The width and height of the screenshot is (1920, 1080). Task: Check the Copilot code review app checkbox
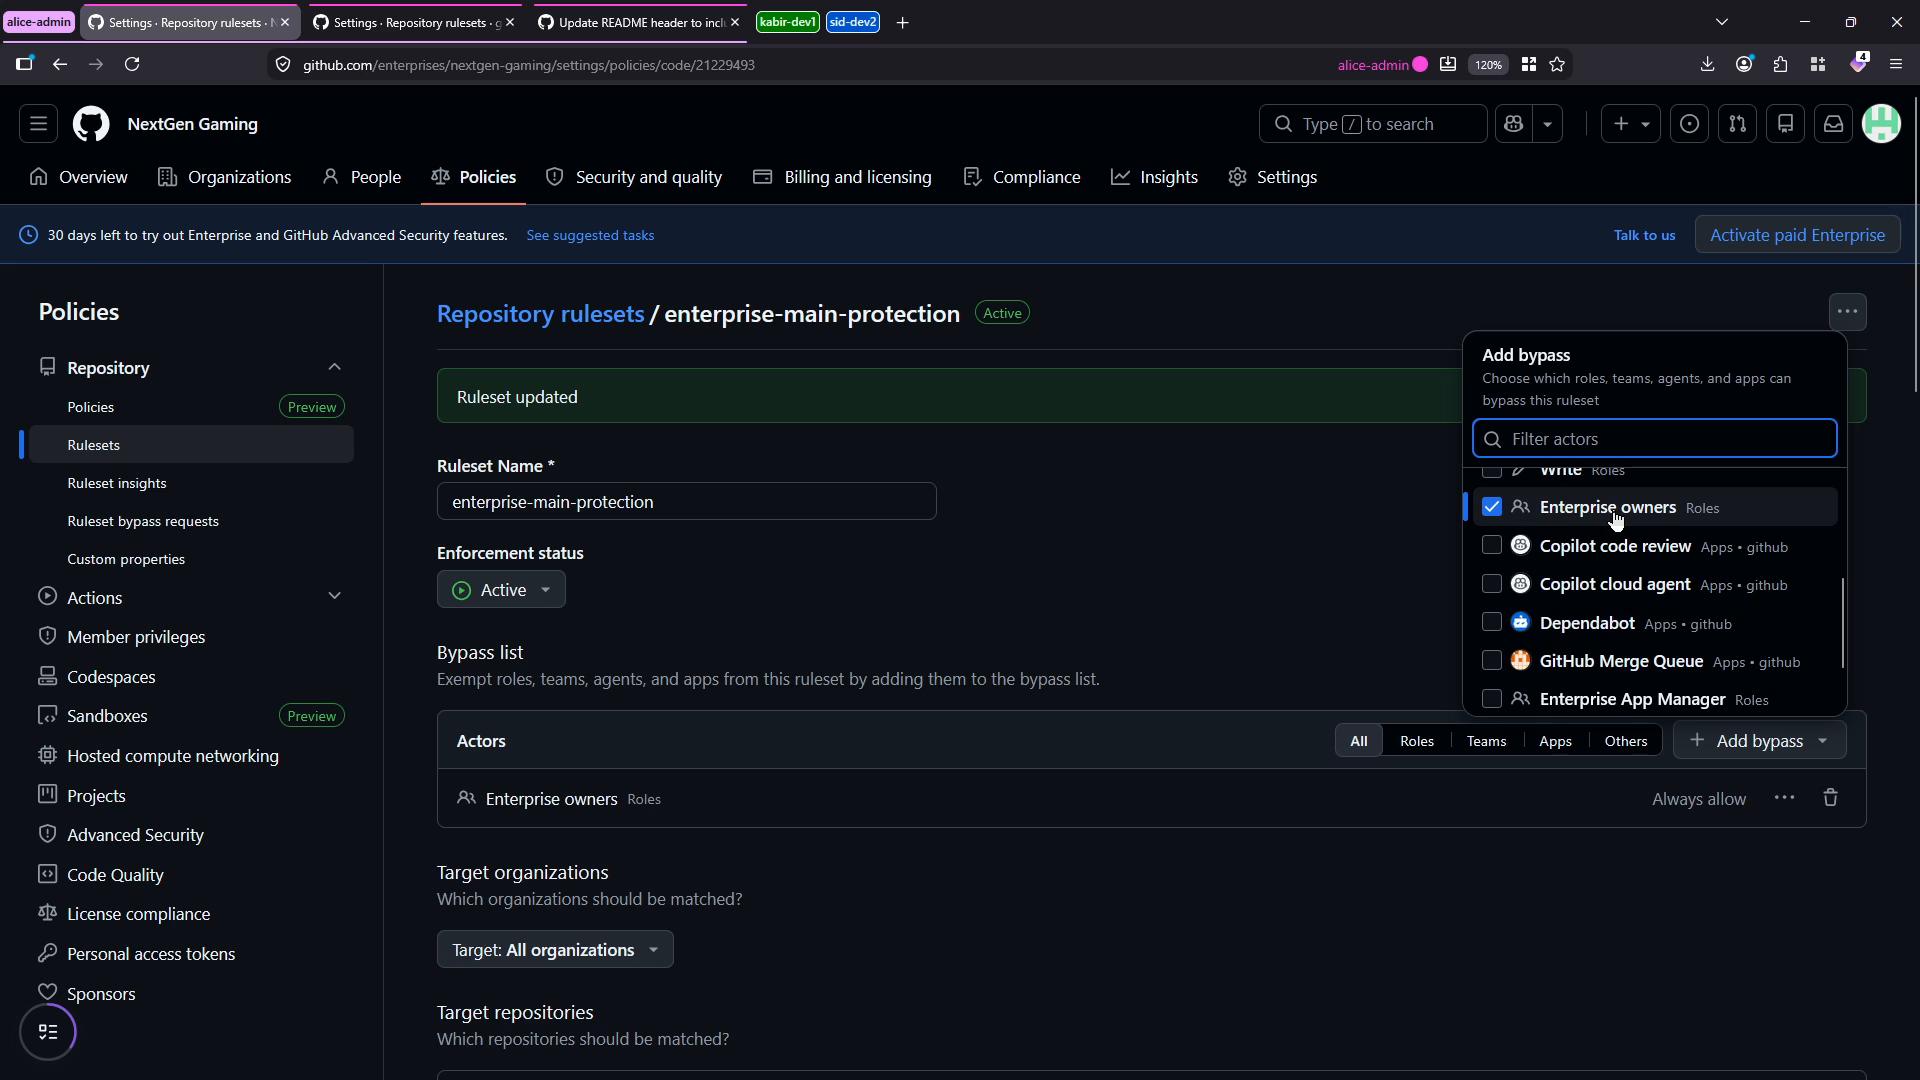tap(1491, 545)
